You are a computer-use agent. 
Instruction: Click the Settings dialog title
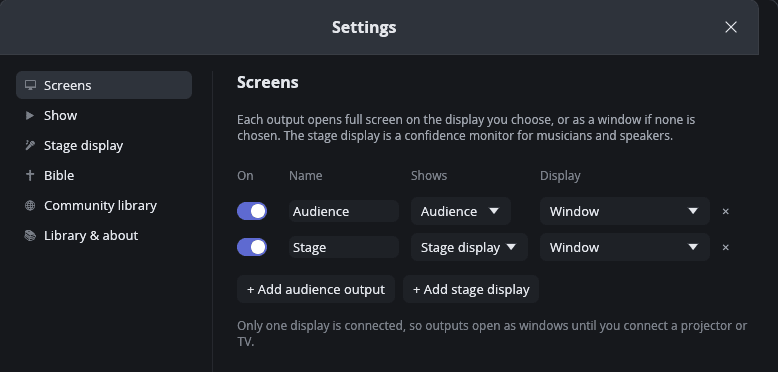(364, 27)
